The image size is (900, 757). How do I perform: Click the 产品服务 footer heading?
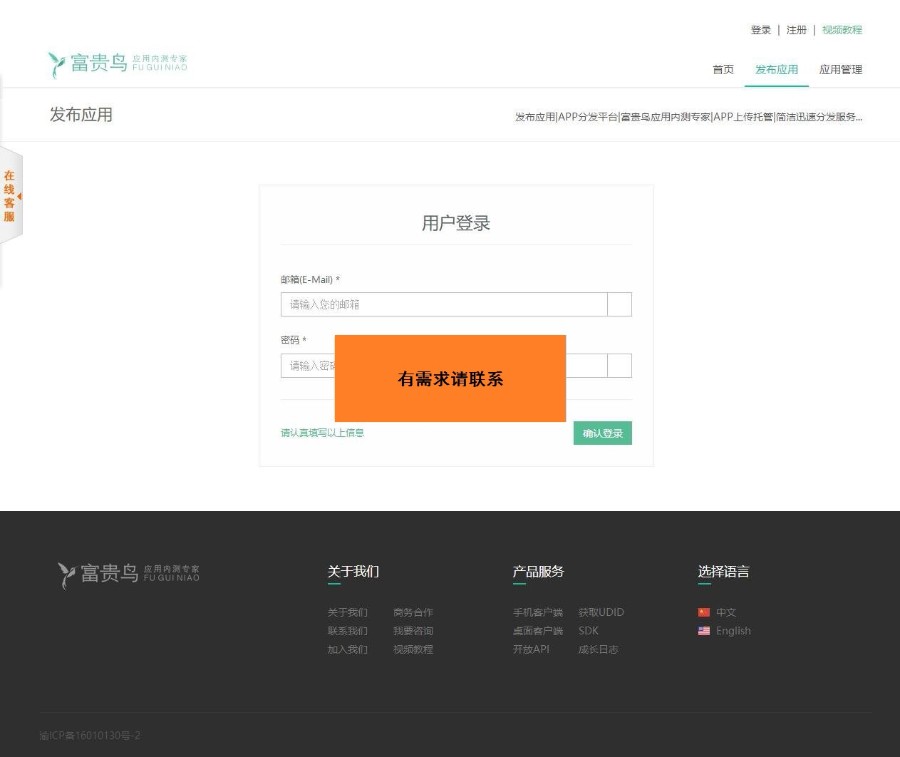538,572
